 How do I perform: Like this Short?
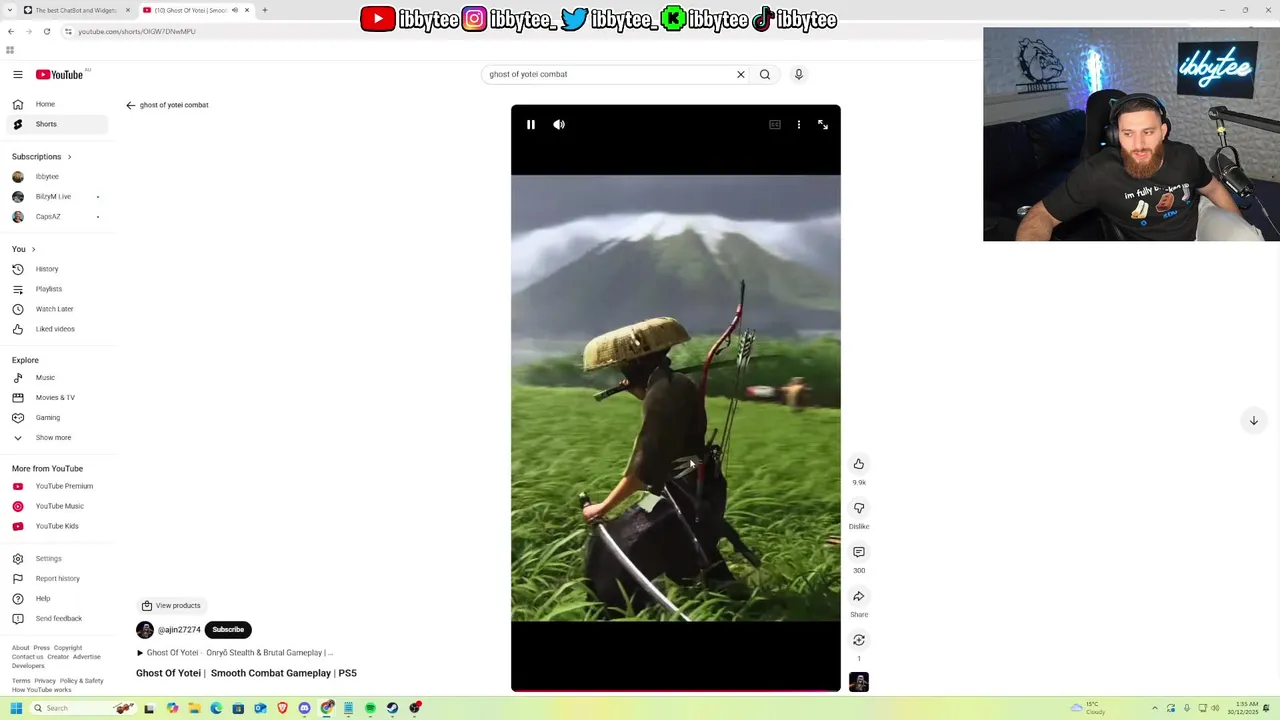(858, 464)
